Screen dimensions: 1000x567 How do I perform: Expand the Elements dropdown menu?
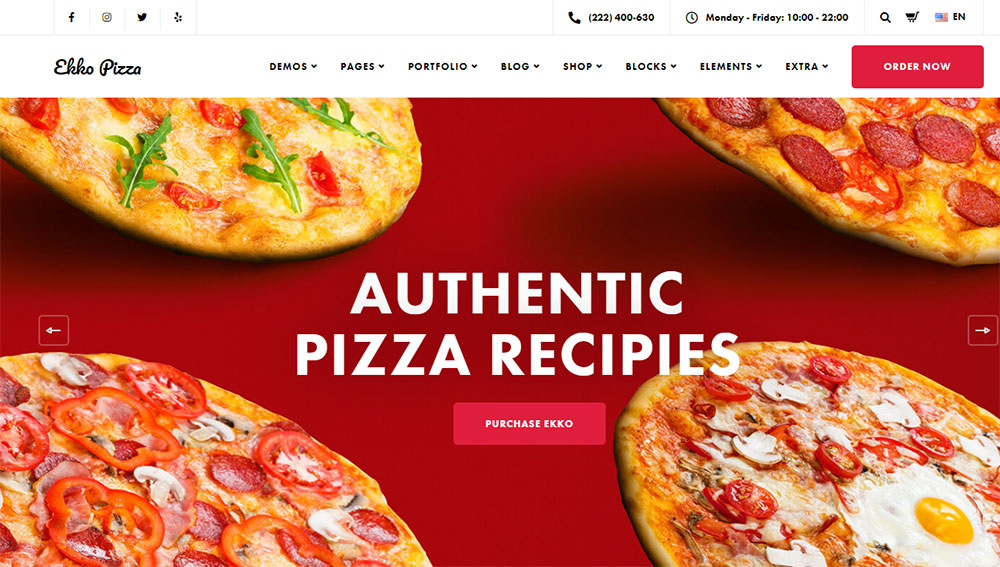pos(731,66)
